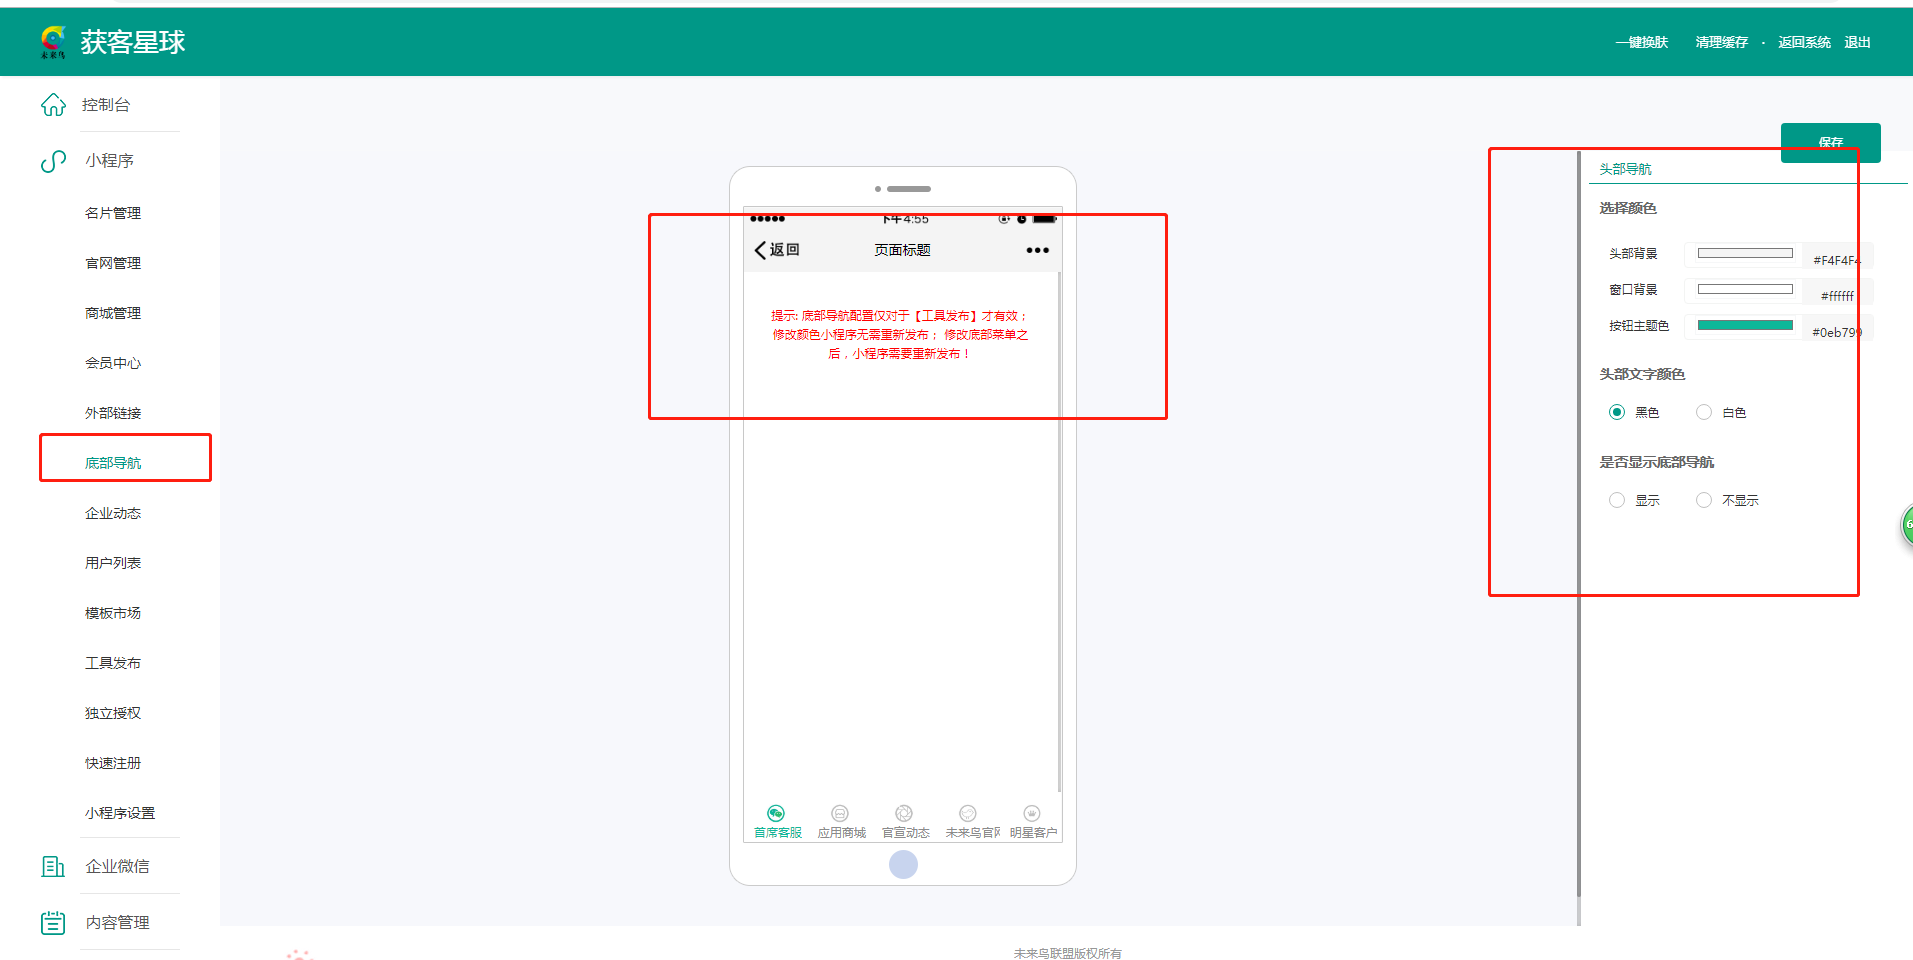Open the 头部背景 color swatch
This screenshot has width=1913, height=960.
(x=1745, y=253)
